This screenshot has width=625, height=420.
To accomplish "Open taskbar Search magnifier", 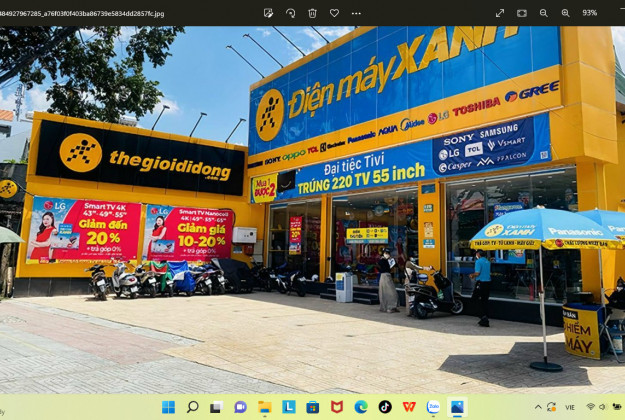I will [193, 407].
